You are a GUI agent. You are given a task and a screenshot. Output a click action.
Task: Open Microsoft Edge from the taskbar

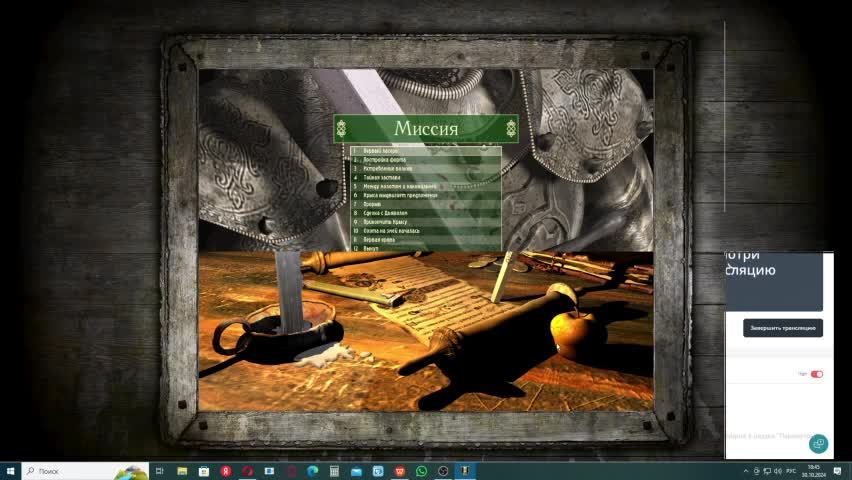pos(312,471)
